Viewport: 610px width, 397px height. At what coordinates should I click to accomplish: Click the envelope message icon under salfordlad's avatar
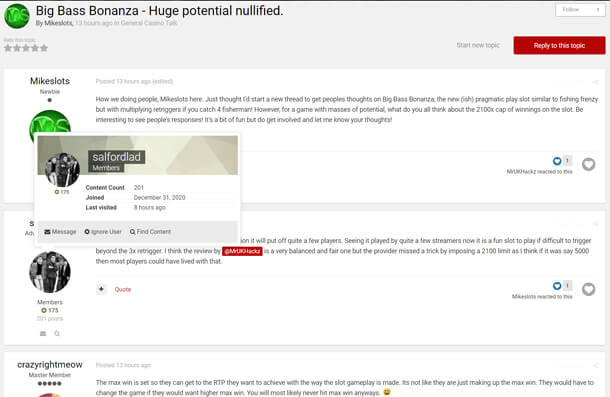[x=43, y=334]
